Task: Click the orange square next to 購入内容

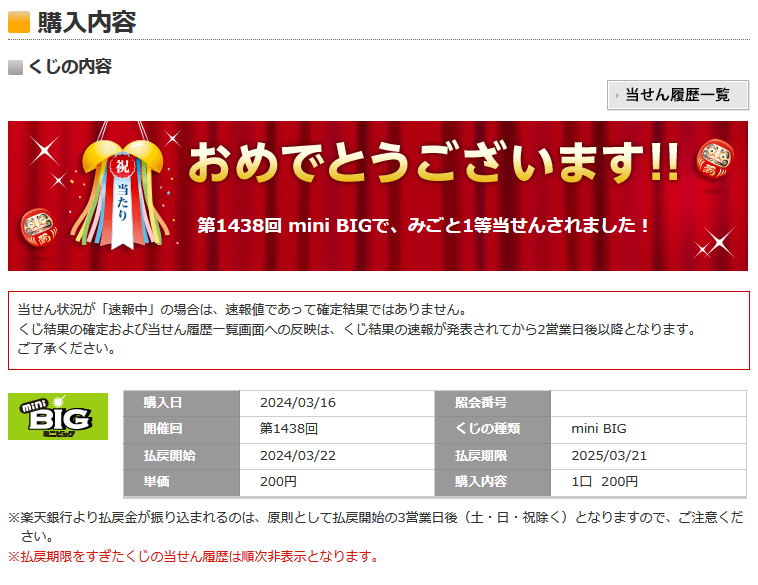Action: point(19,22)
